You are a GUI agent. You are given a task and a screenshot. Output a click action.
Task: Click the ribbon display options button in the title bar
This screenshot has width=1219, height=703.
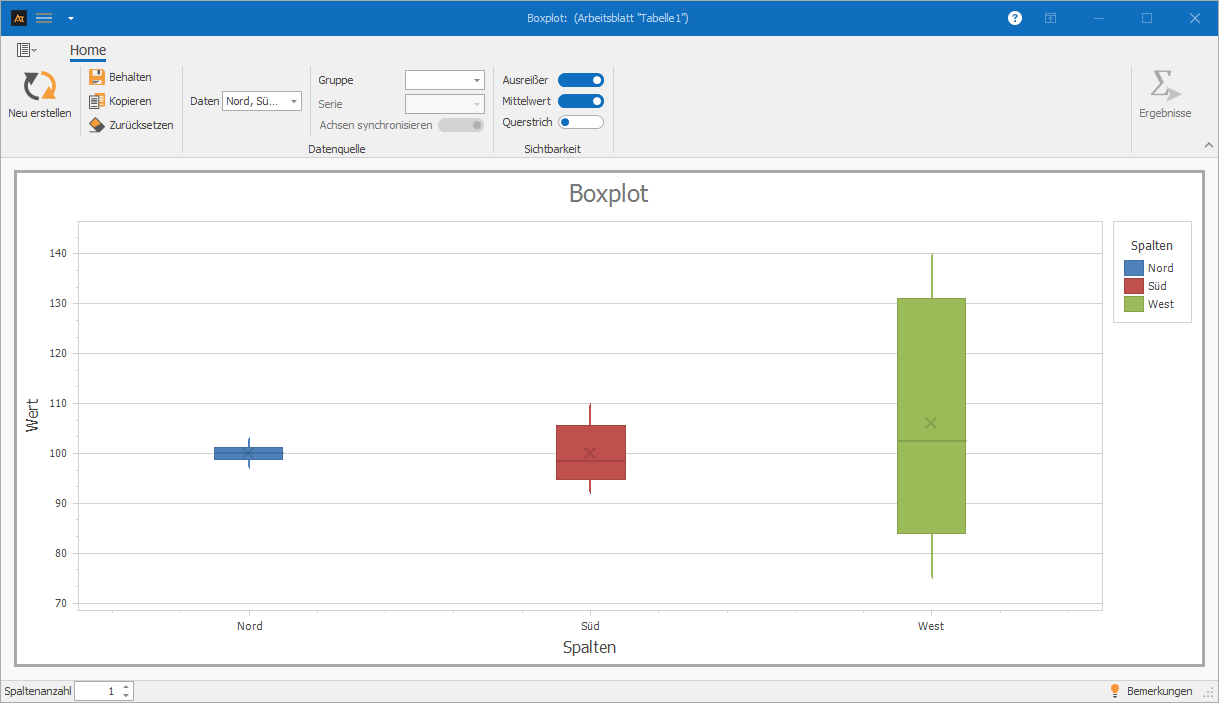pos(1051,18)
